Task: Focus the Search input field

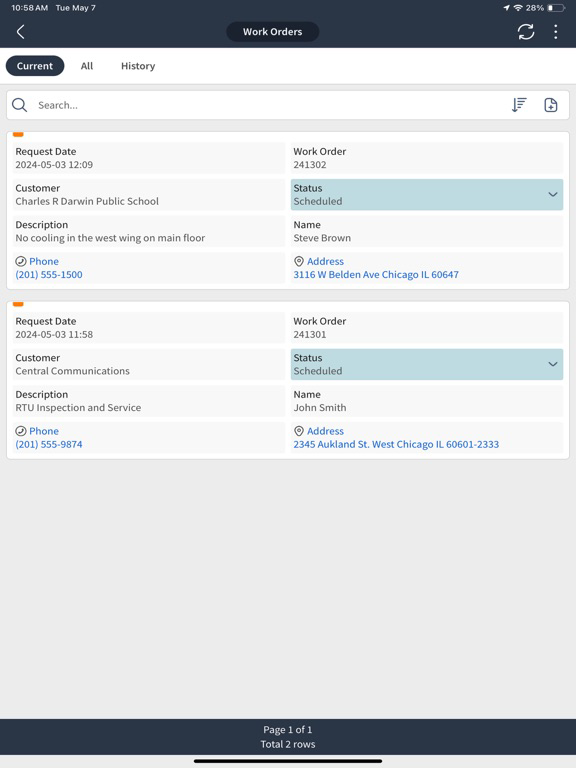Action: click(x=269, y=105)
